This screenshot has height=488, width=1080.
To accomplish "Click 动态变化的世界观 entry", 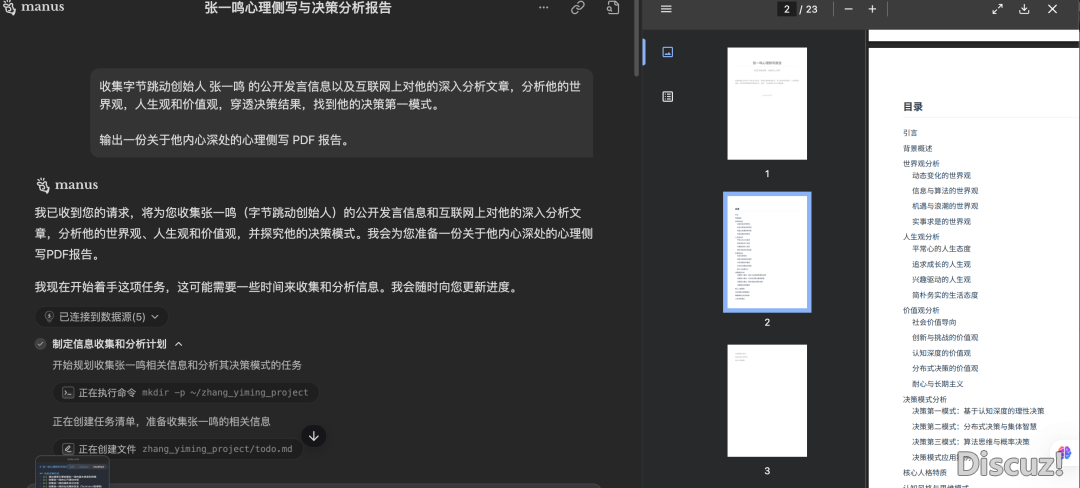I will click(941, 176).
